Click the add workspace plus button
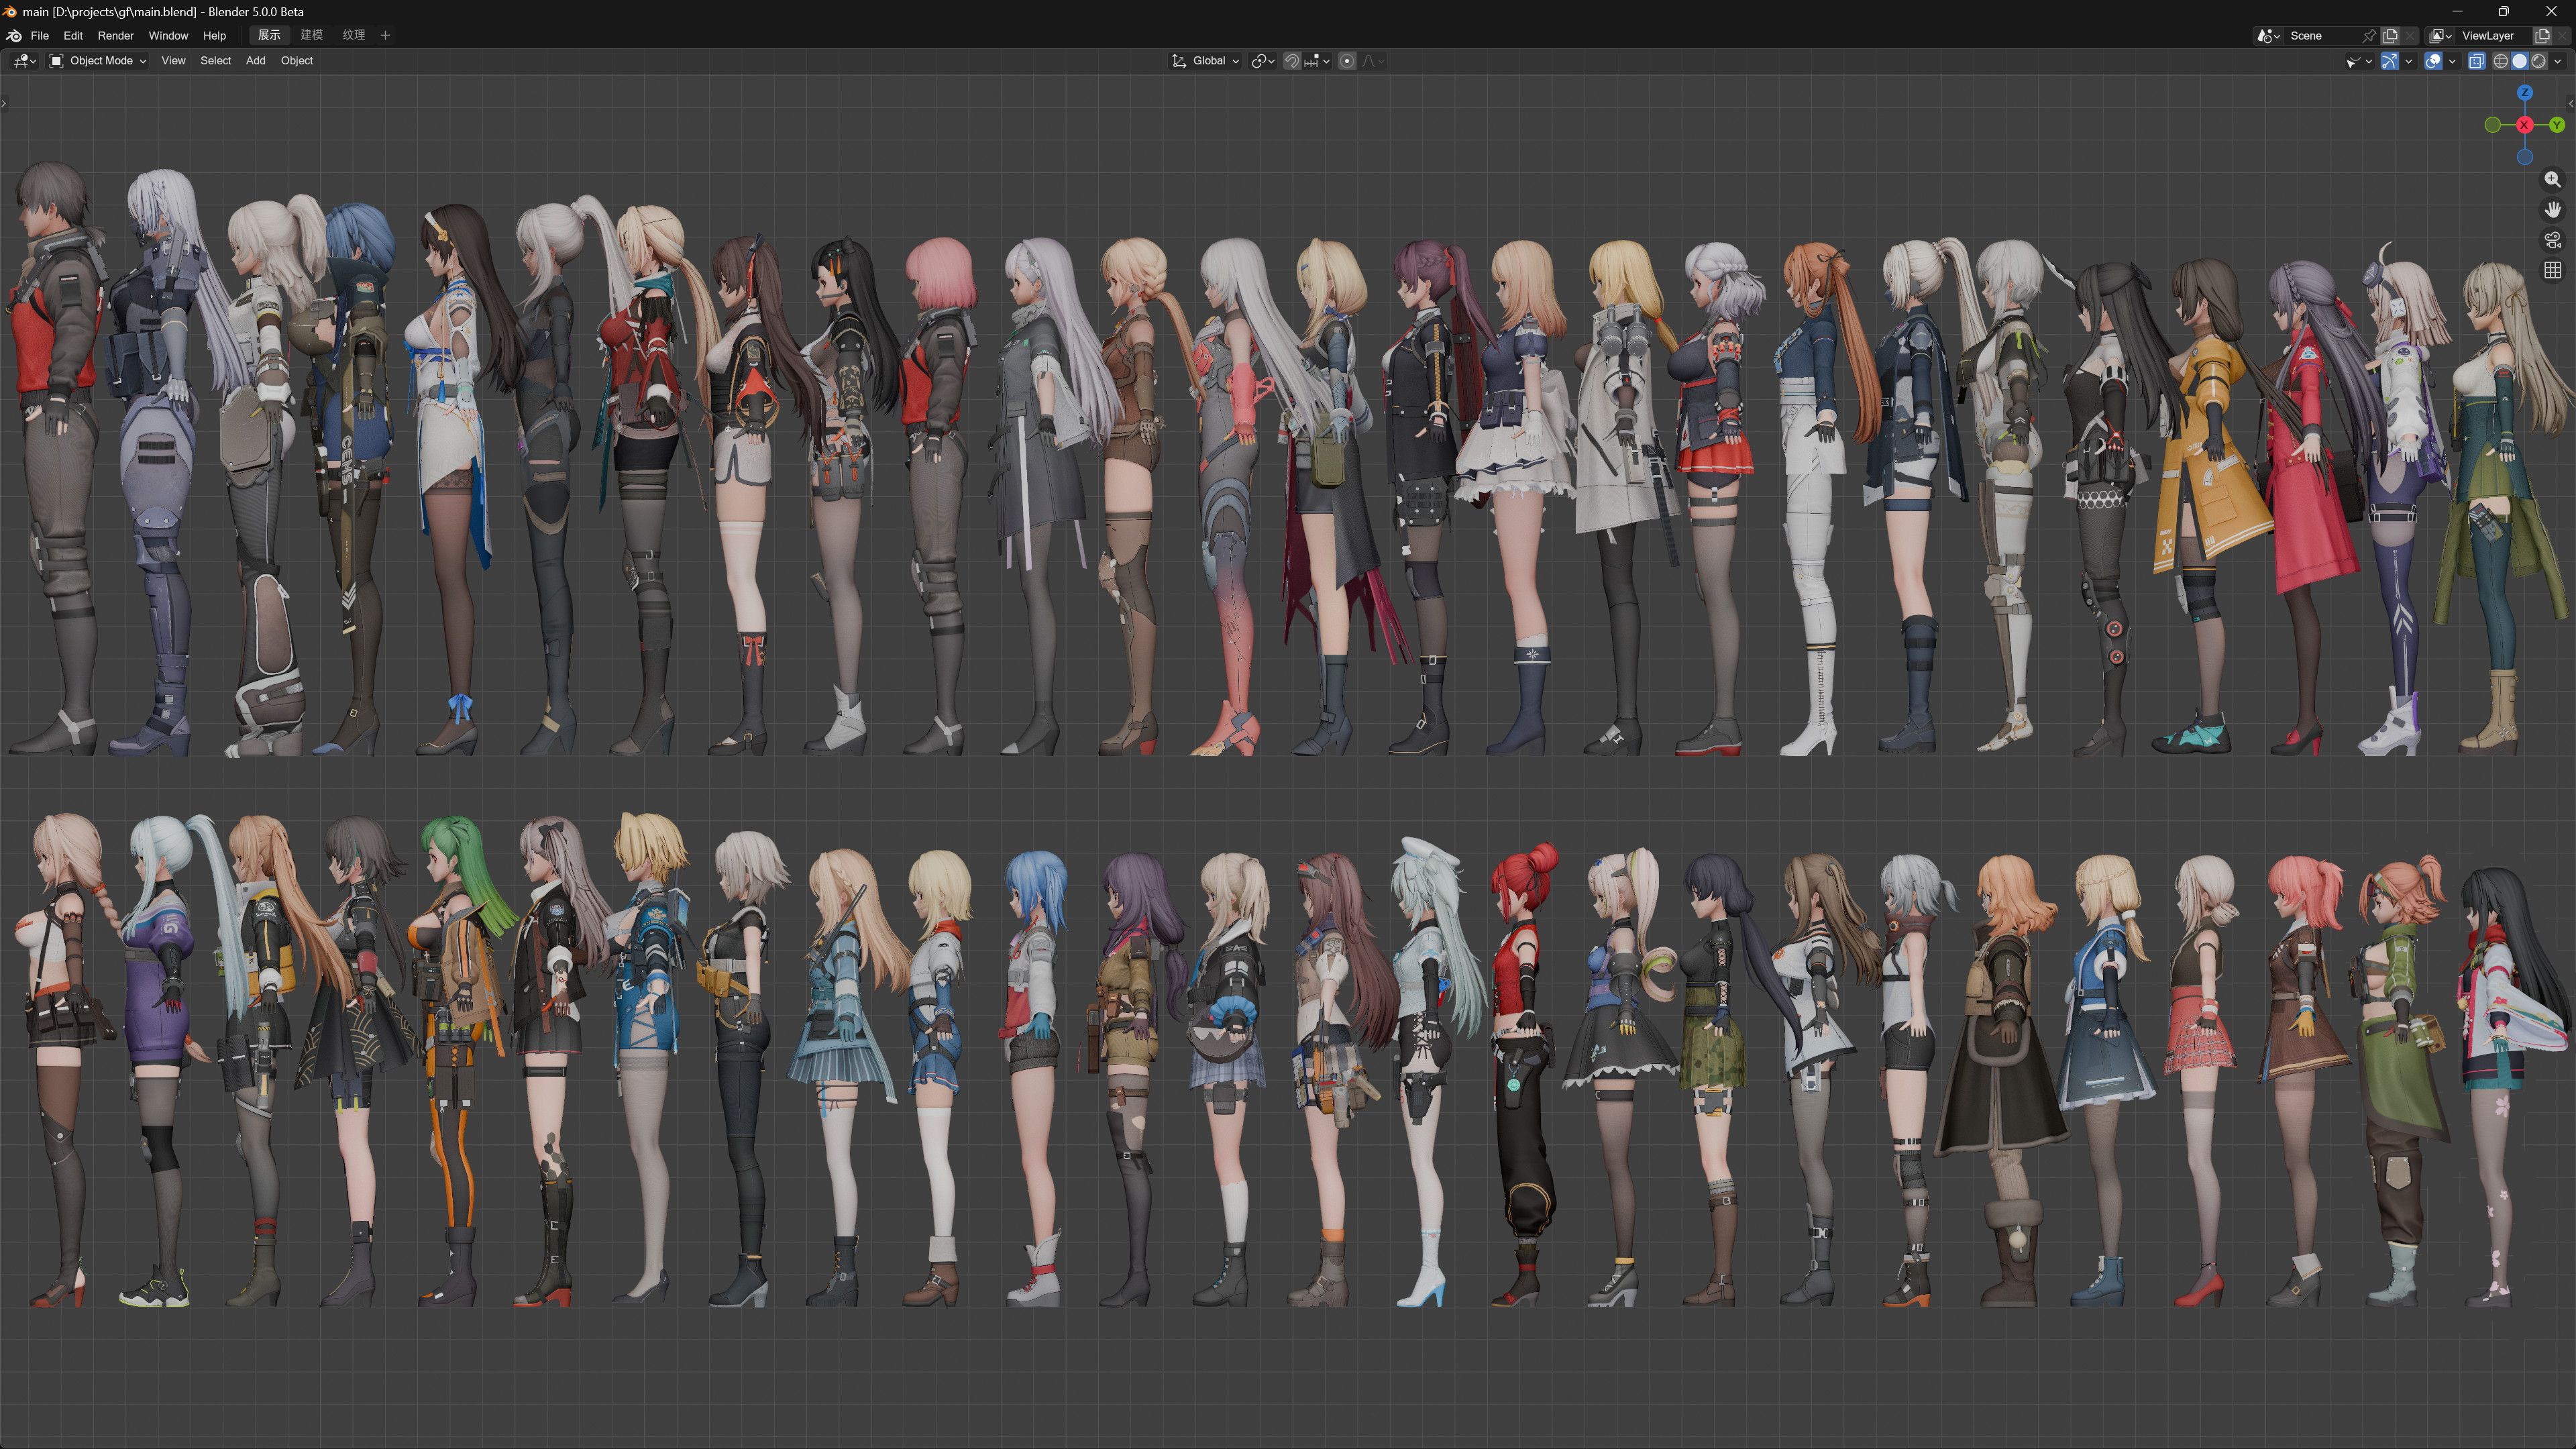 point(385,35)
